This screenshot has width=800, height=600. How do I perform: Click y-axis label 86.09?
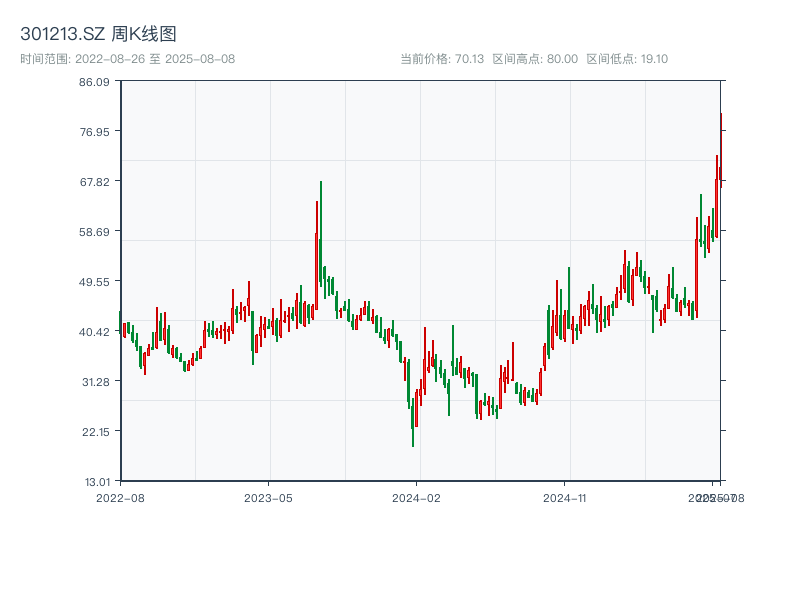[94, 82]
